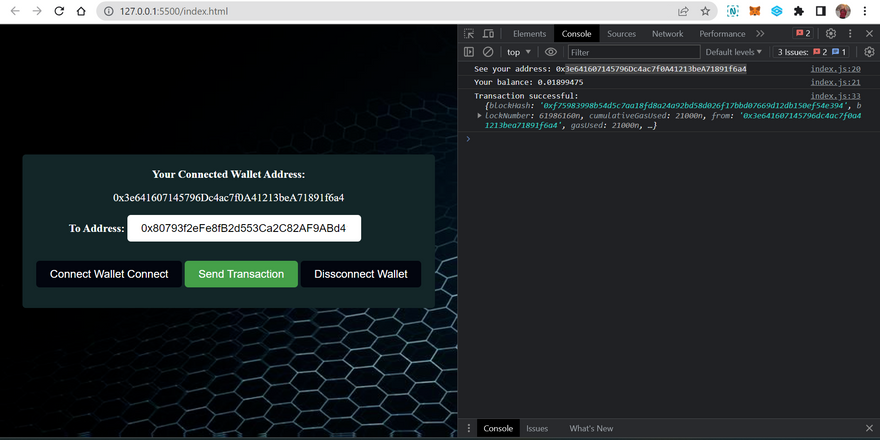The height and width of the screenshot is (440, 880).
Task: Click the Send Transaction button
Action: click(241, 274)
